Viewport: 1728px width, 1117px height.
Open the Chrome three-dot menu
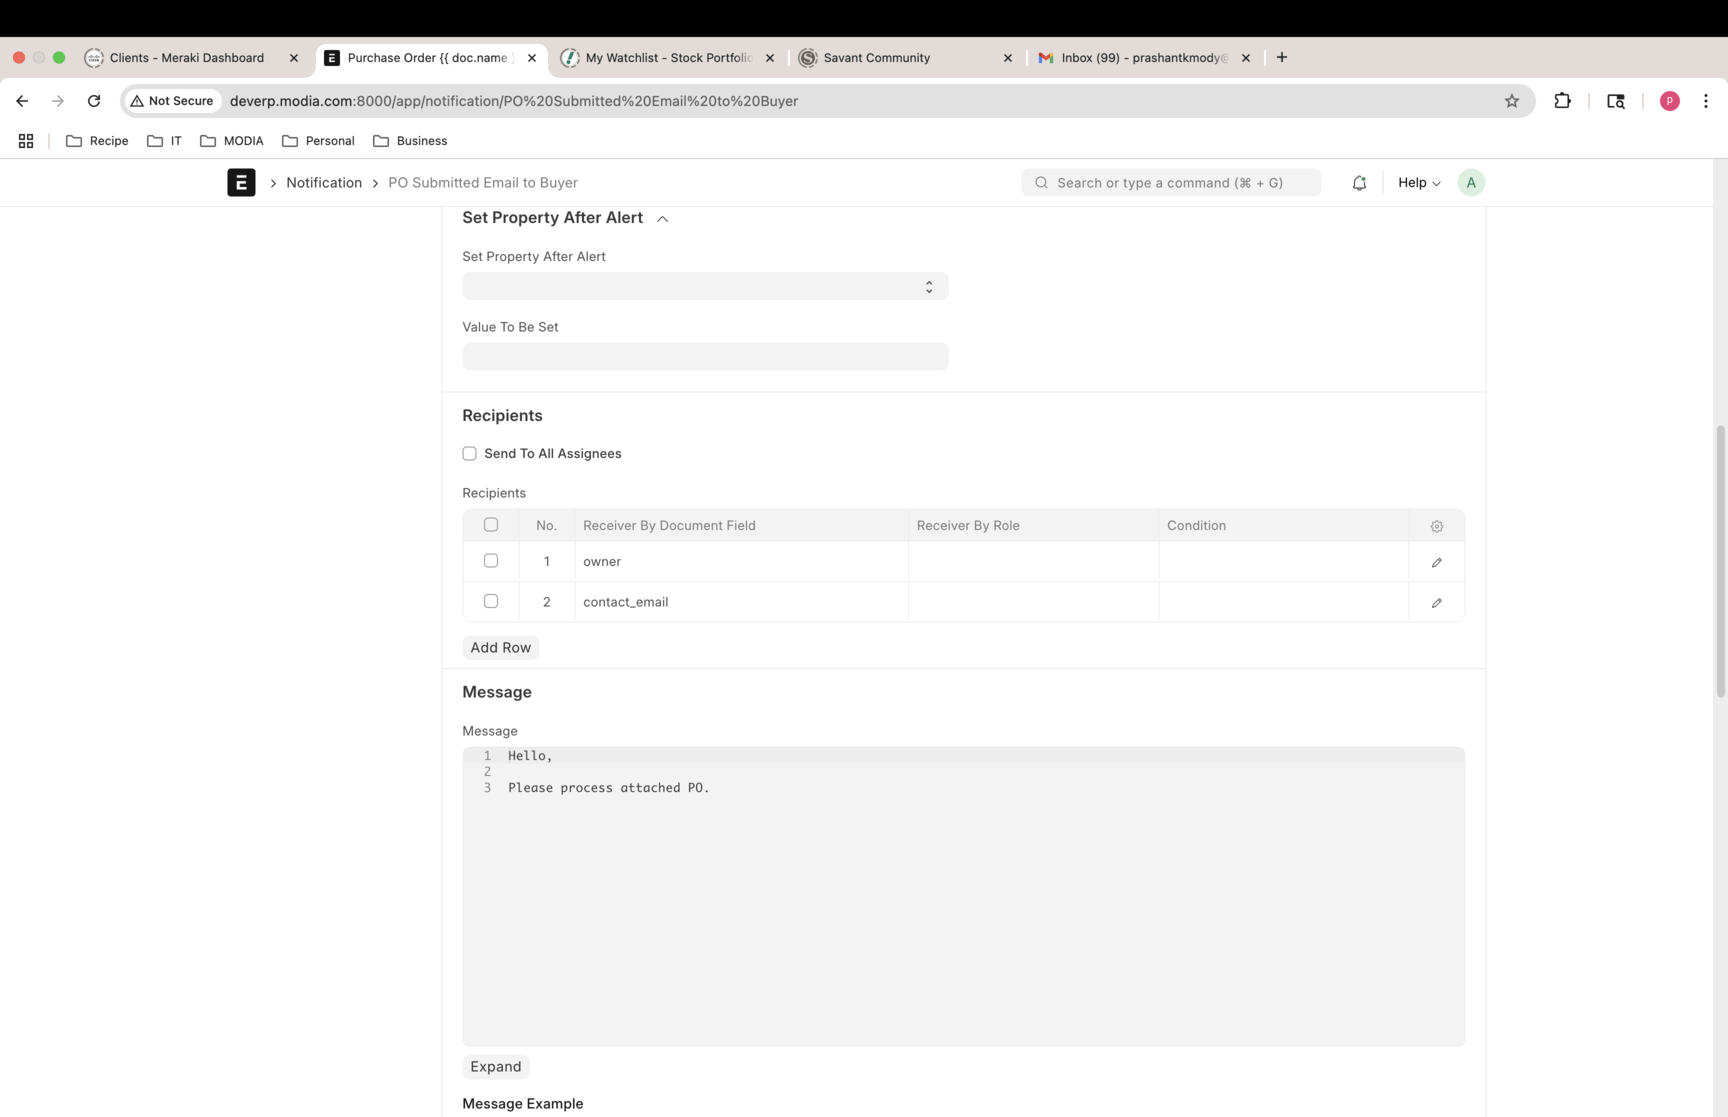pos(1706,101)
